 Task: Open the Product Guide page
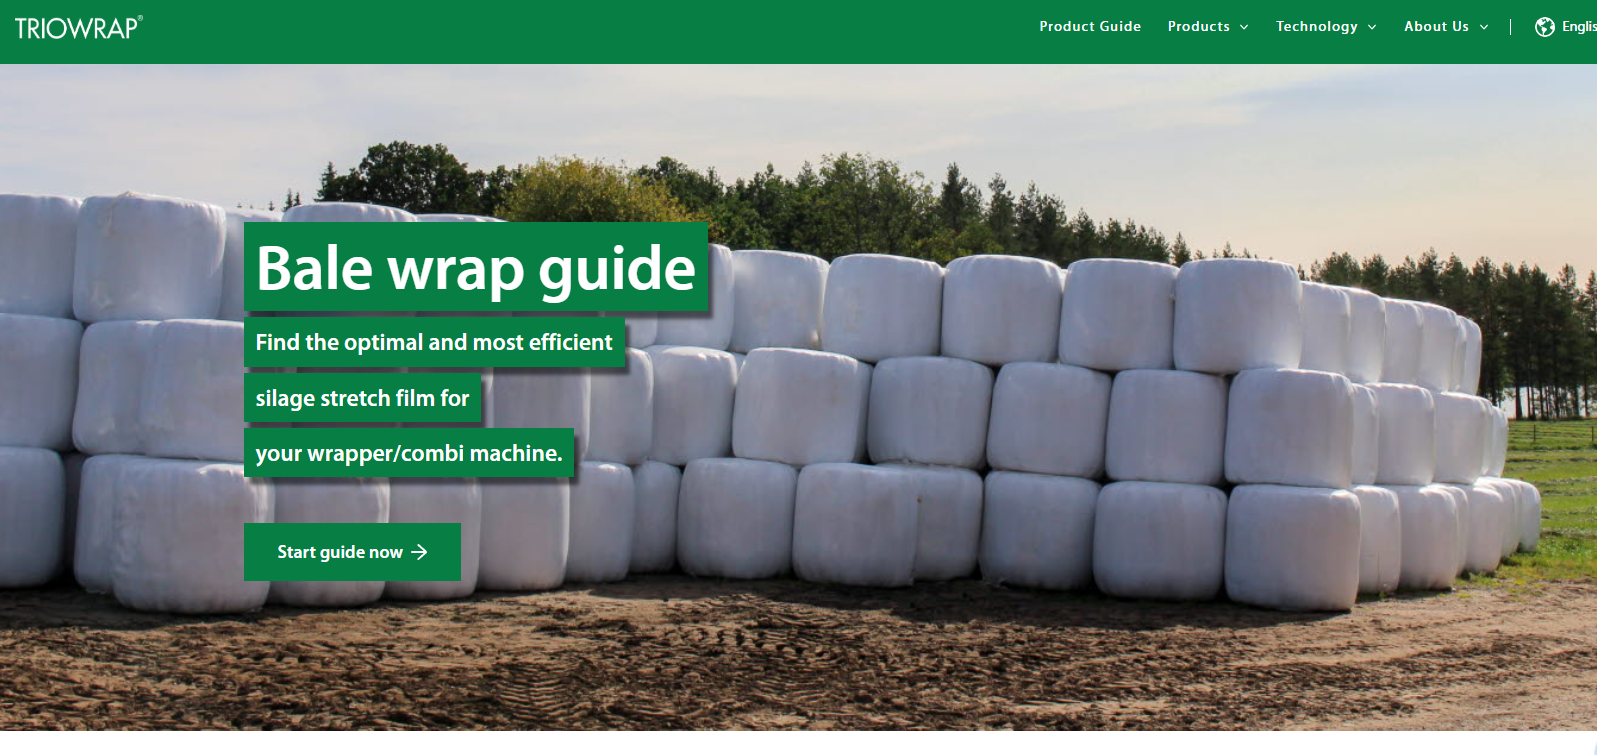[1089, 27]
